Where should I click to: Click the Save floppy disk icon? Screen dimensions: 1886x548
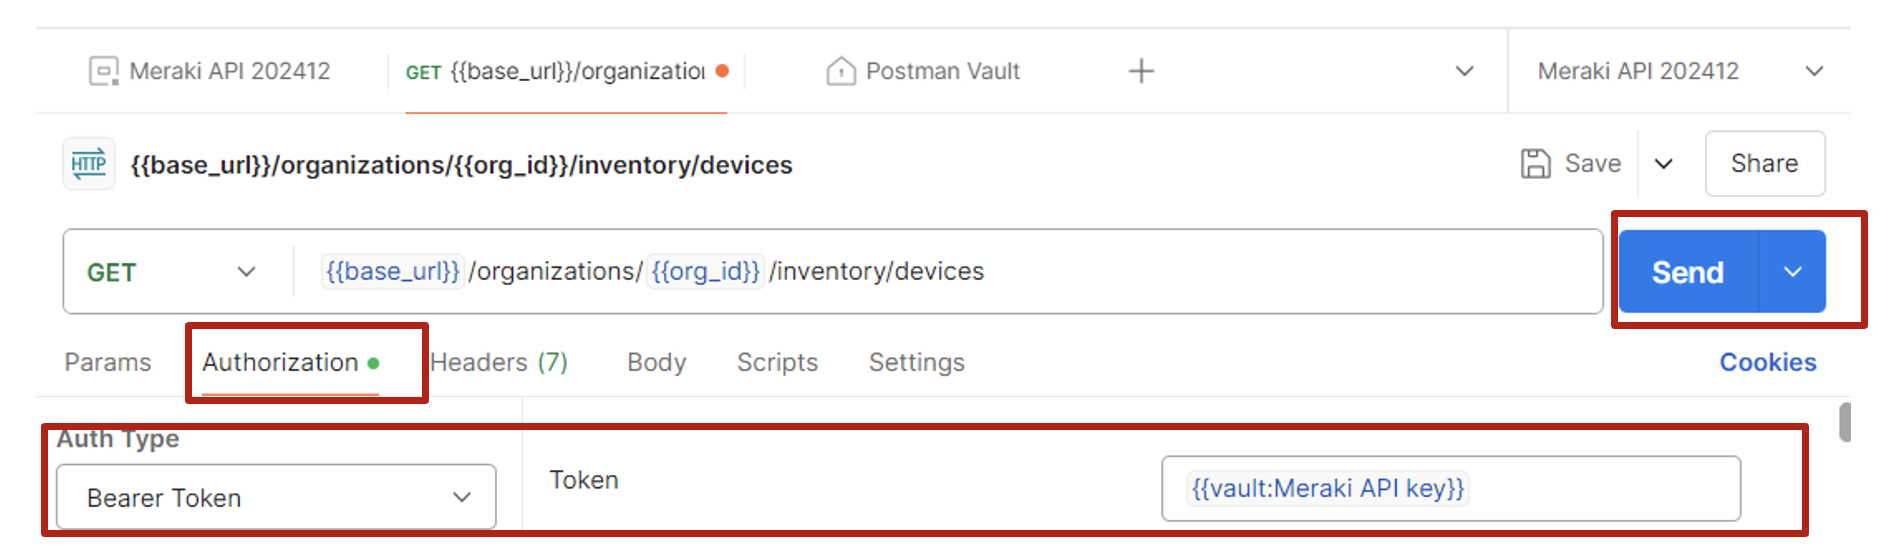pos(1535,163)
